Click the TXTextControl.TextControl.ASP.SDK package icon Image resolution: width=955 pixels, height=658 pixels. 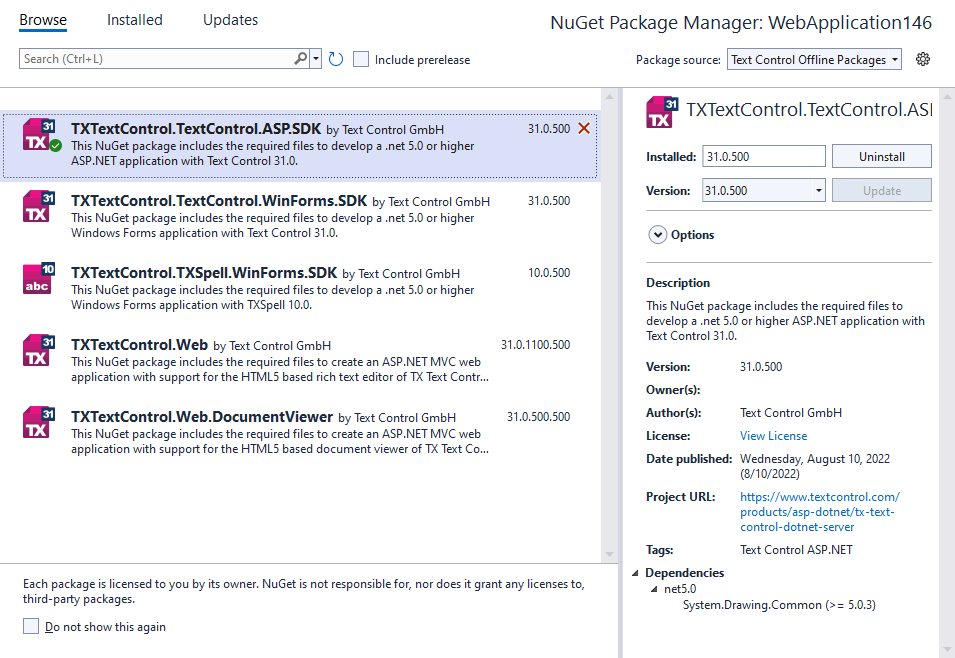(x=37, y=133)
